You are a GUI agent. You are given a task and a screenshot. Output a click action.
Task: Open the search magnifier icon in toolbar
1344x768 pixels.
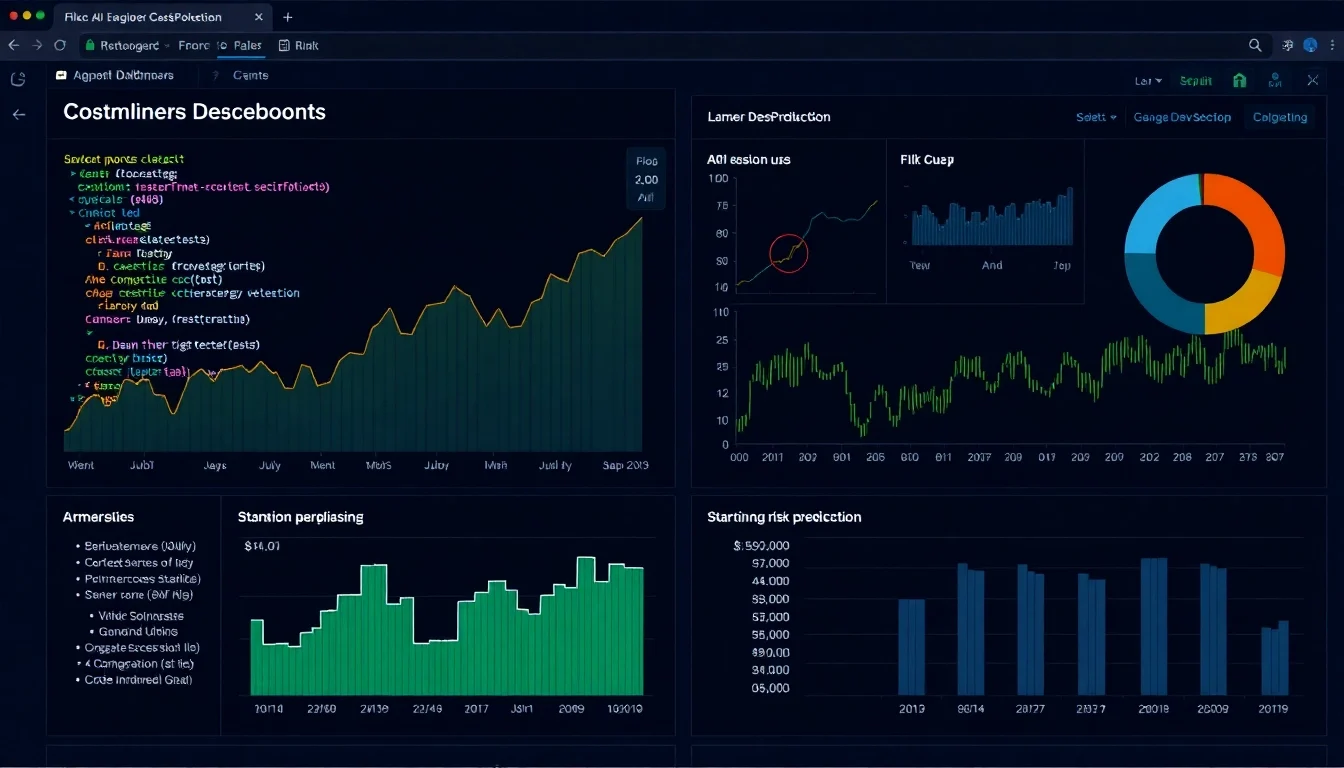point(1255,45)
